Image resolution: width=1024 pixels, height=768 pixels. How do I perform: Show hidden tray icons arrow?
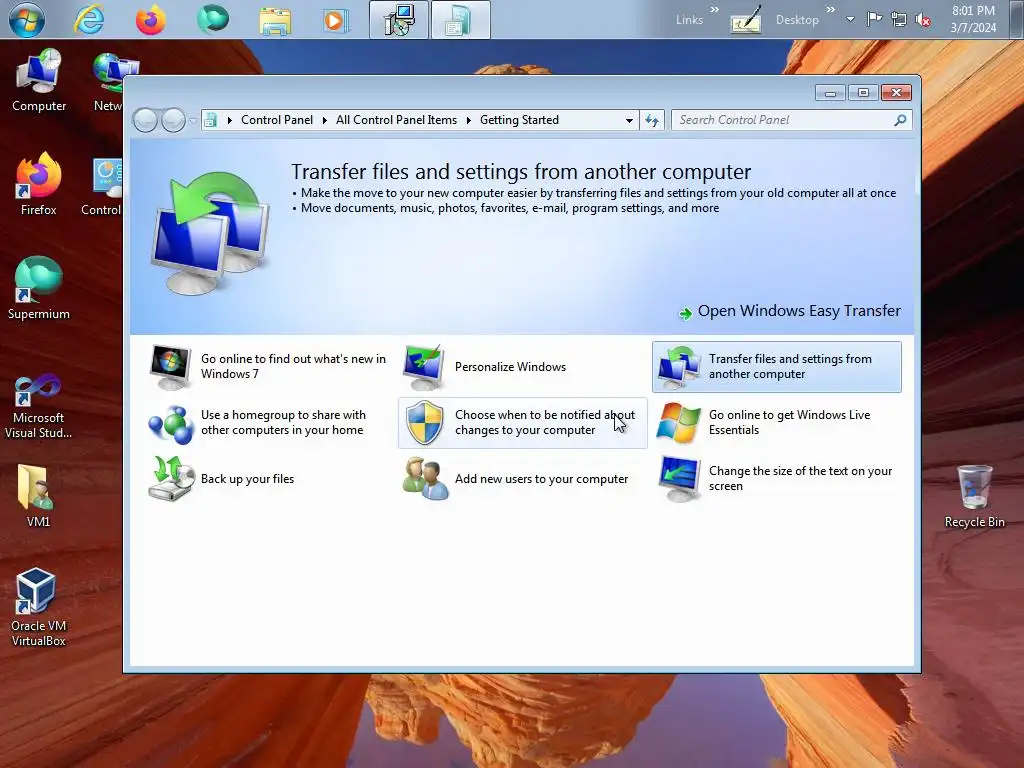850,20
